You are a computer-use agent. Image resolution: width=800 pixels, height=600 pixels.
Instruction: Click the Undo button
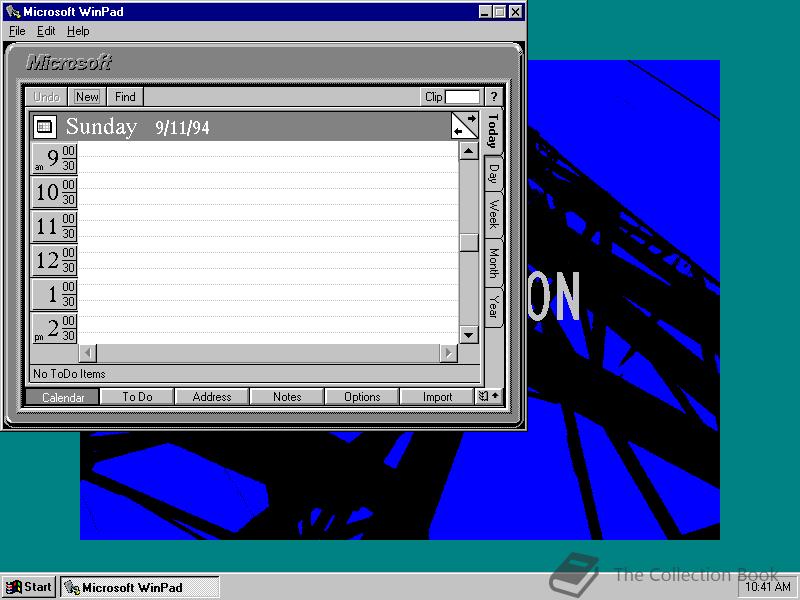46,96
